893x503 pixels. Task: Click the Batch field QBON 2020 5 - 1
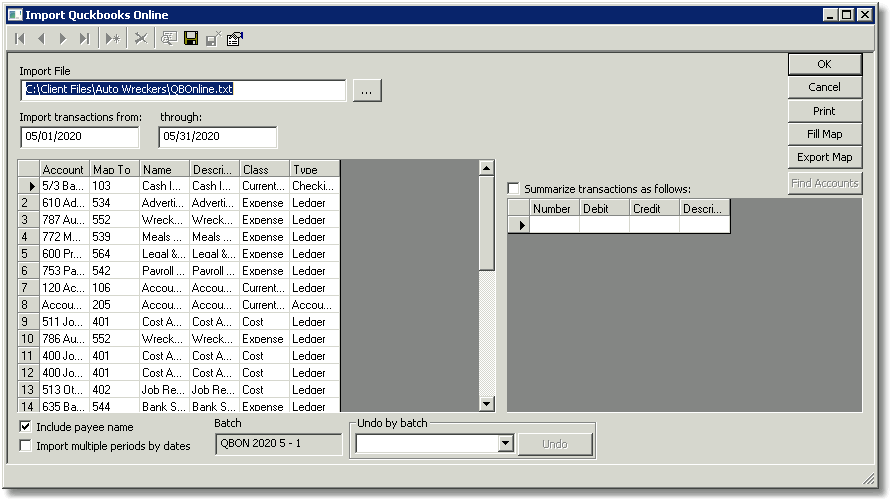pyautogui.click(x=278, y=444)
